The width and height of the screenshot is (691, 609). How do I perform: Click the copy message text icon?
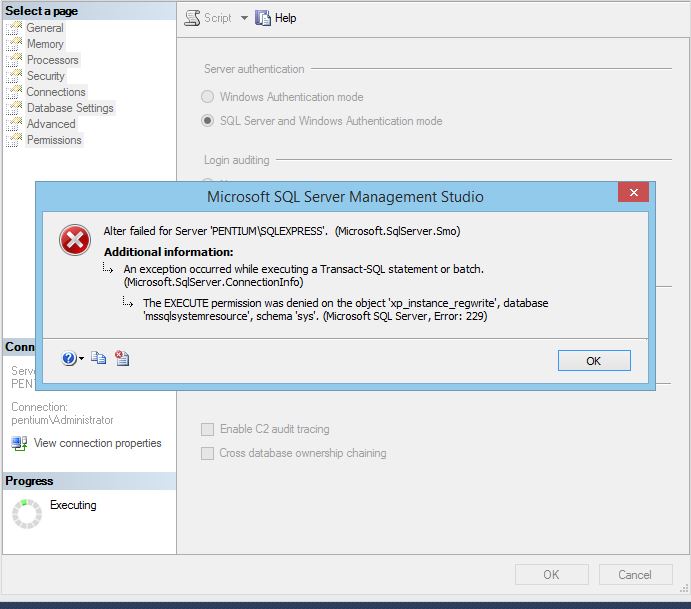pyautogui.click(x=98, y=358)
